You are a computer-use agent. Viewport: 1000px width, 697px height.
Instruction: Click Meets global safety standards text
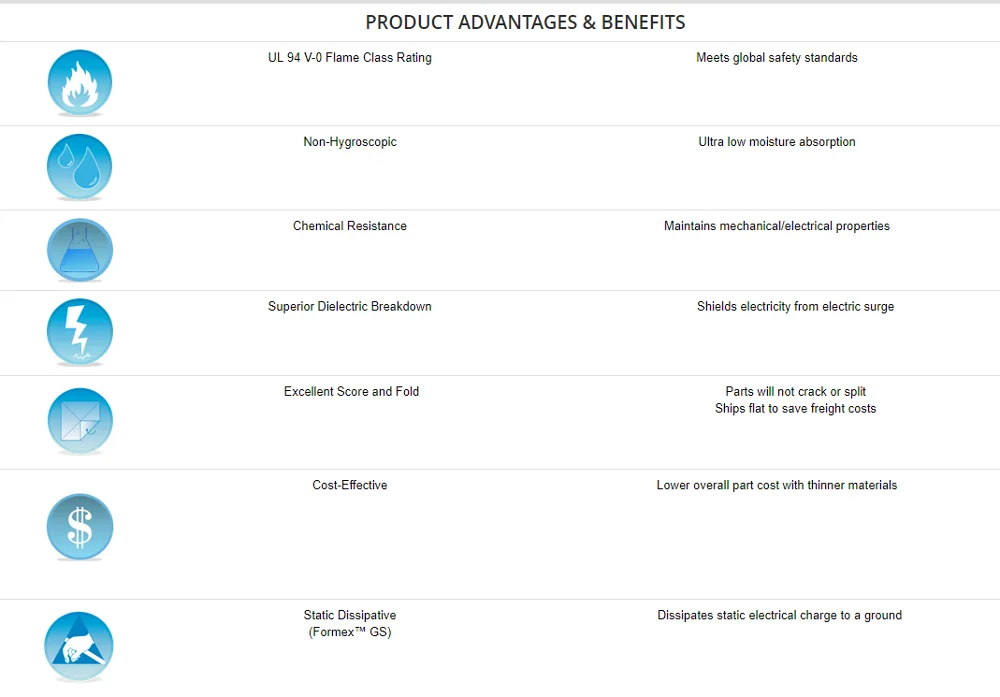777,58
